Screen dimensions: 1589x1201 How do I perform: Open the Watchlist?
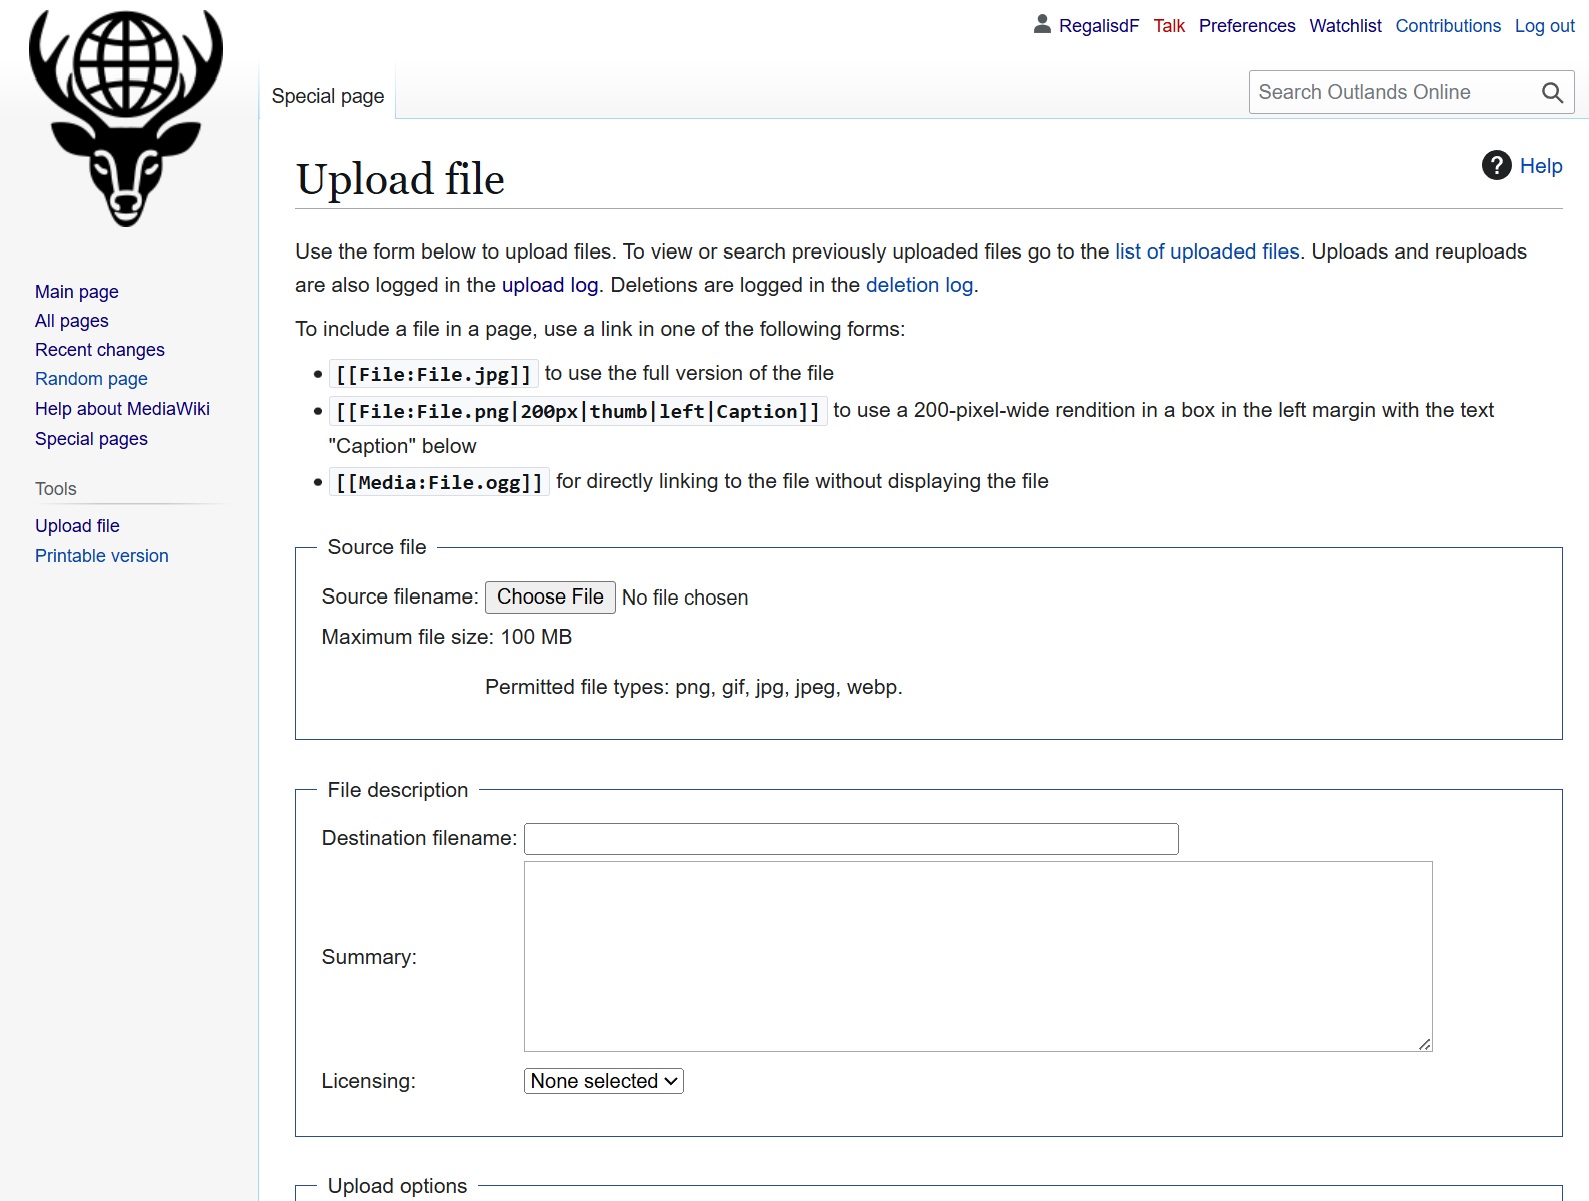[1345, 26]
